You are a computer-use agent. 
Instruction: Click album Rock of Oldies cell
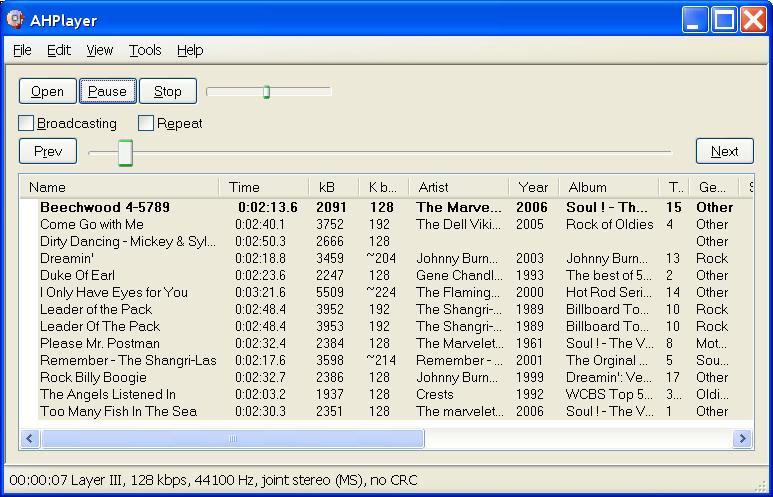point(610,224)
